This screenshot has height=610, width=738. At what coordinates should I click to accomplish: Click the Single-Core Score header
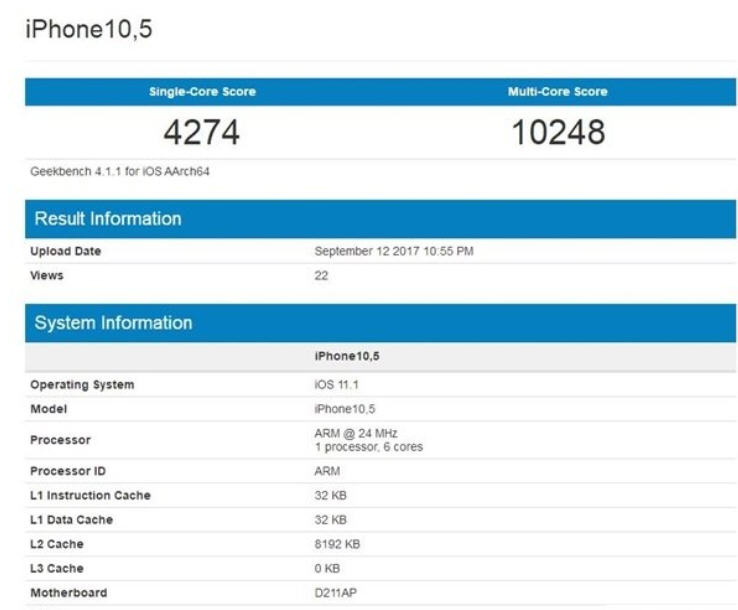click(x=202, y=91)
